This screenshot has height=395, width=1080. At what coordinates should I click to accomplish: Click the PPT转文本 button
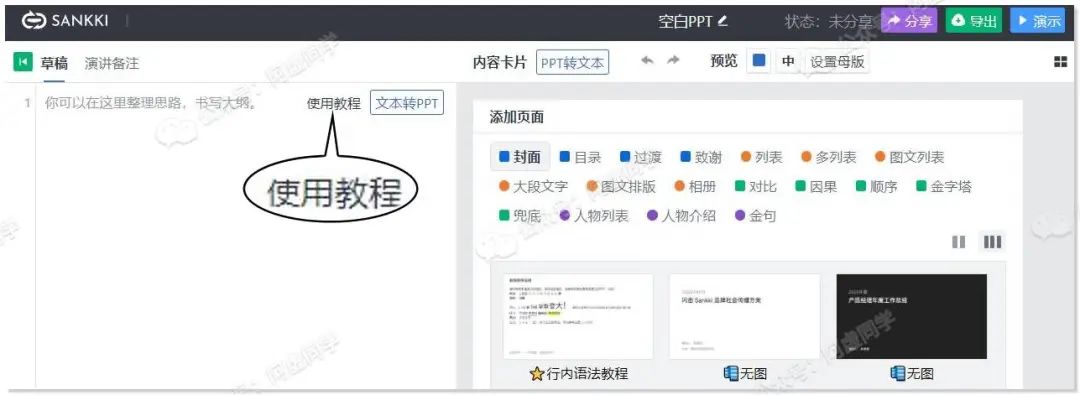point(572,63)
